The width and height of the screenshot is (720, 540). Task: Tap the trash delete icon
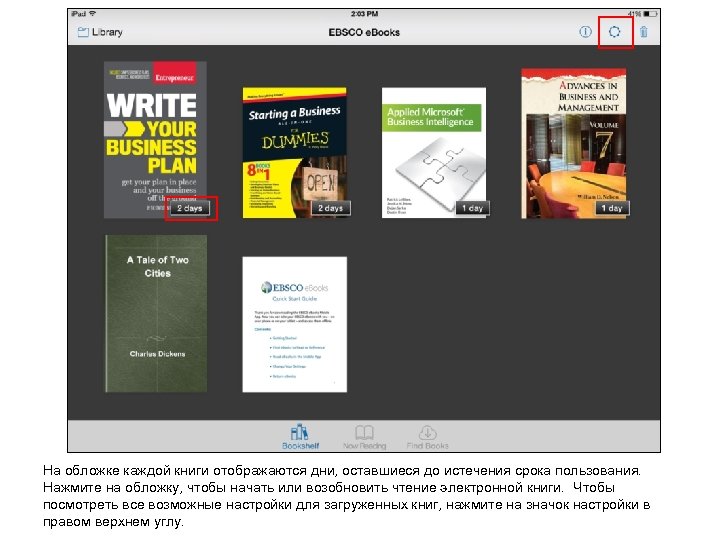(644, 32)
